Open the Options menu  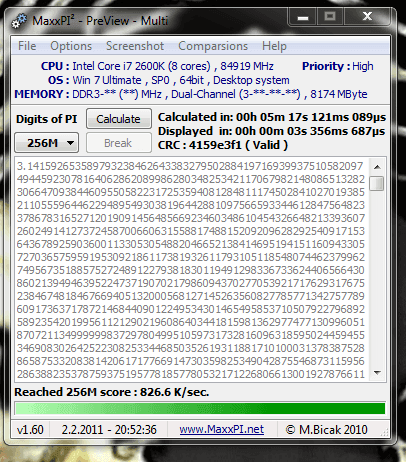pyautogui.click(x=71, y=46)
